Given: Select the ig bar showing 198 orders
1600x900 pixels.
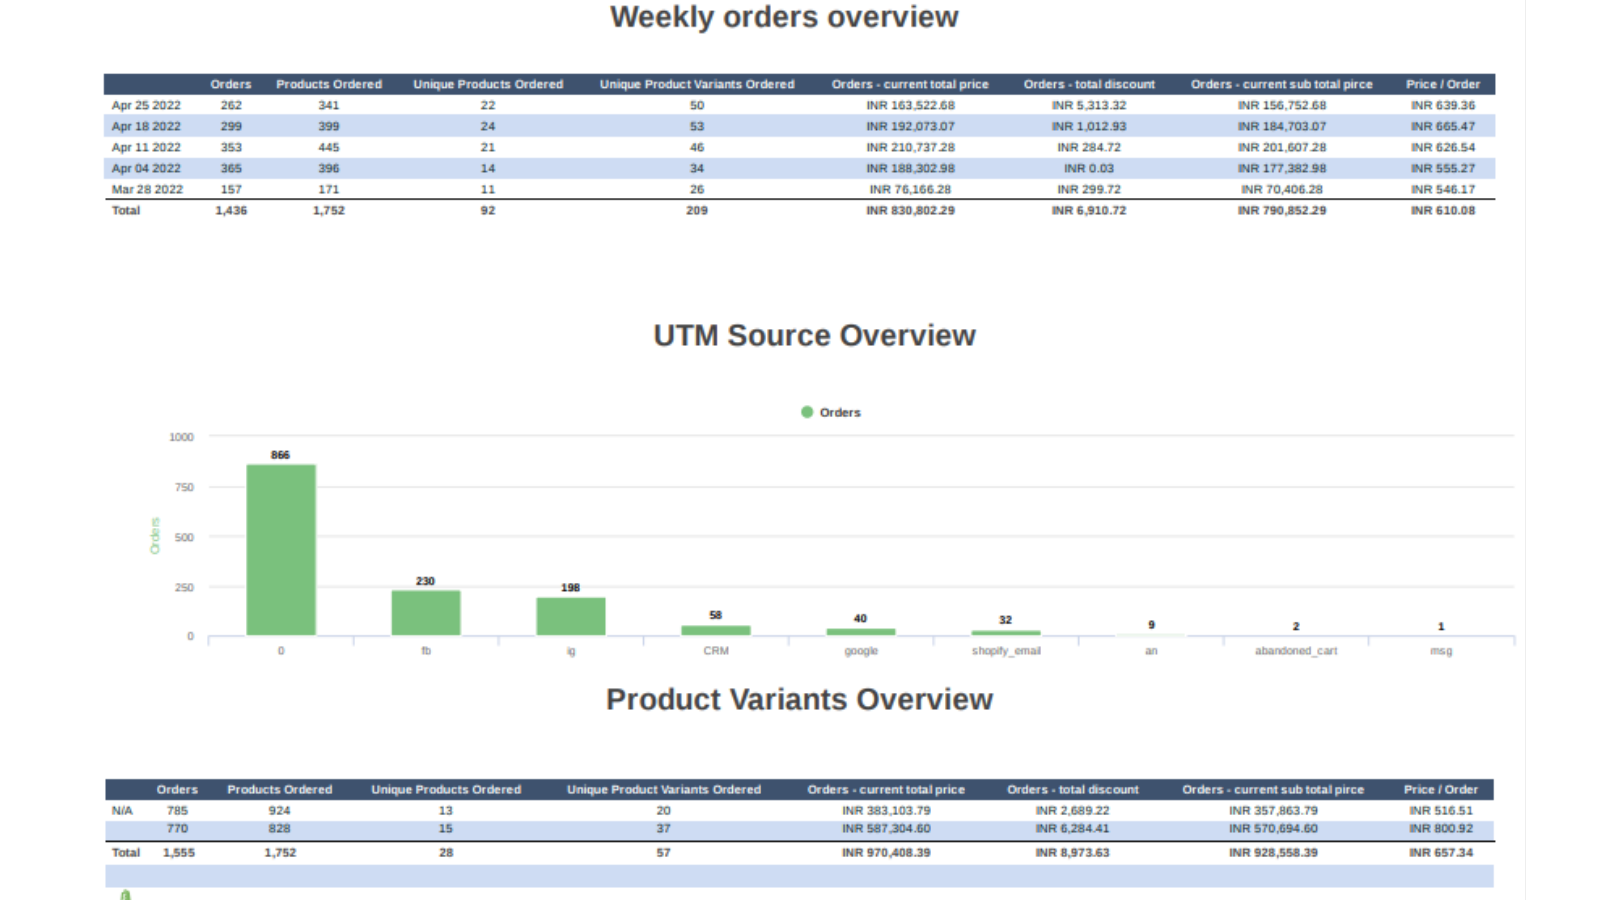Looking at the screenshot, I should [571, 616].
